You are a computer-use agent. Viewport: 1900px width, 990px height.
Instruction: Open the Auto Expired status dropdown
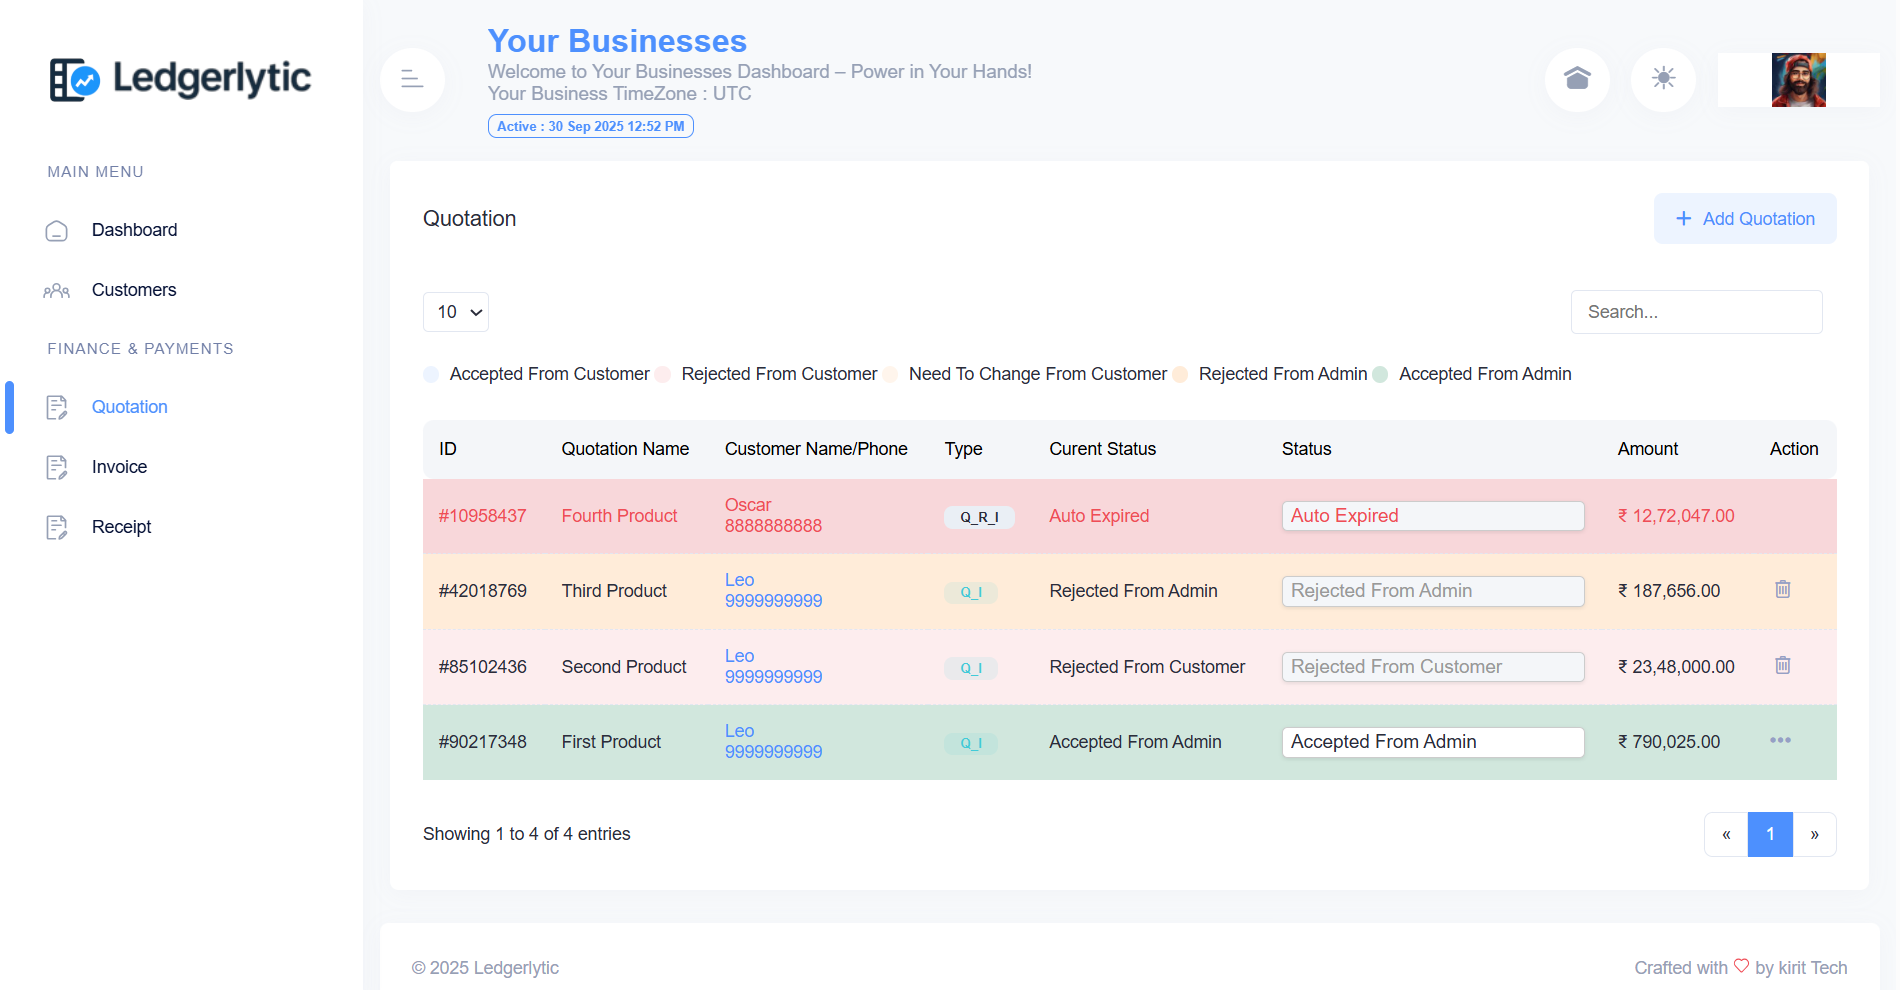1432,516
